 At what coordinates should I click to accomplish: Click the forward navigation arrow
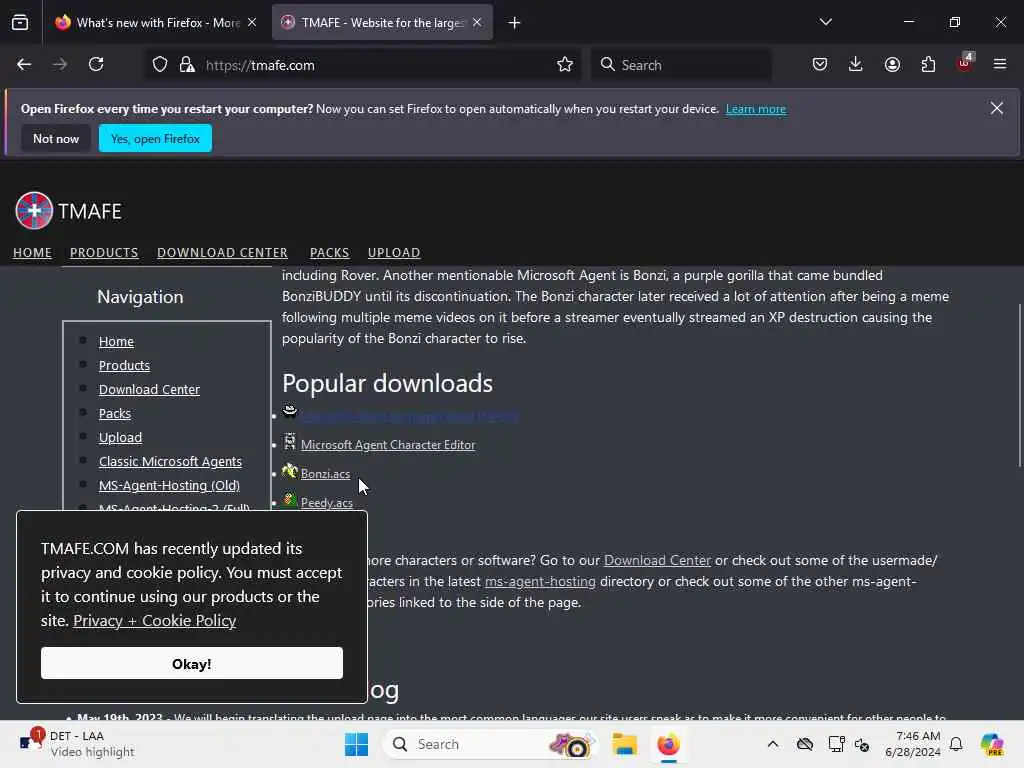tap(60, 64)
